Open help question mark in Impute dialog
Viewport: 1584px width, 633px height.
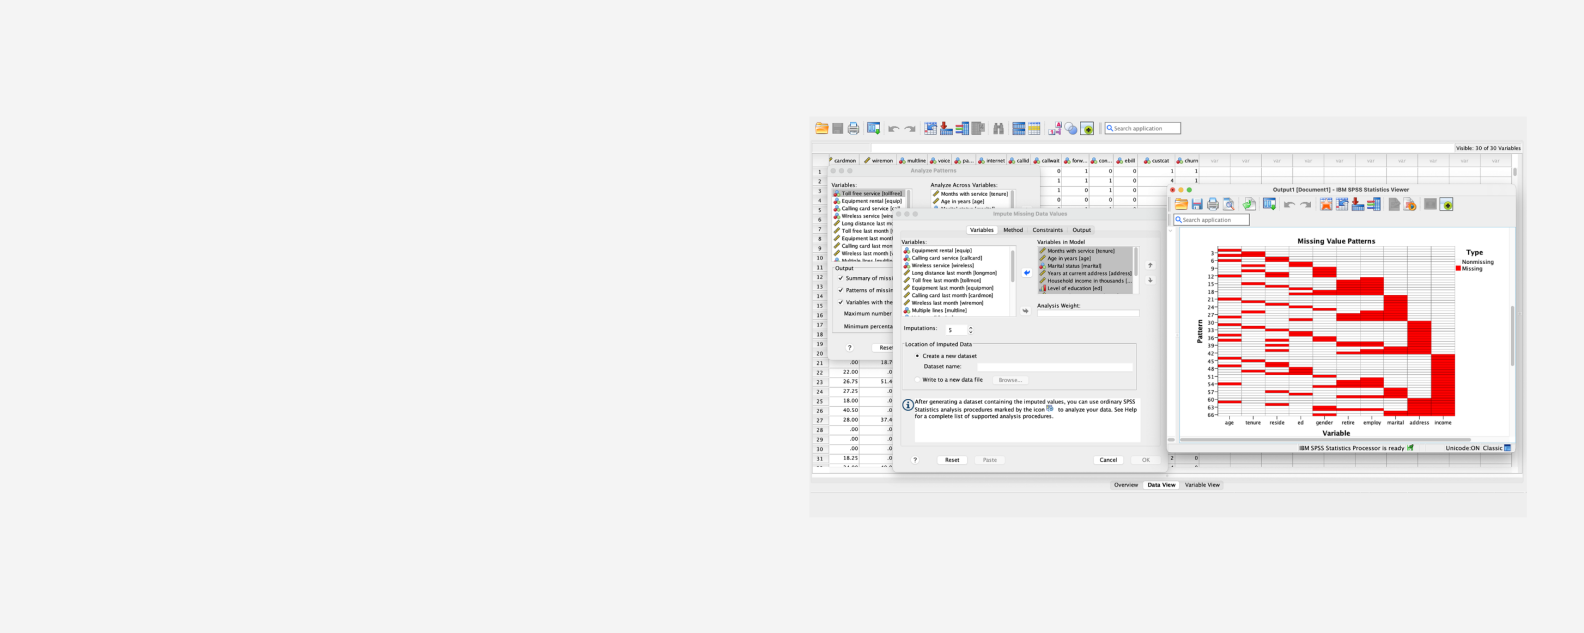click(x=915, y=460)
